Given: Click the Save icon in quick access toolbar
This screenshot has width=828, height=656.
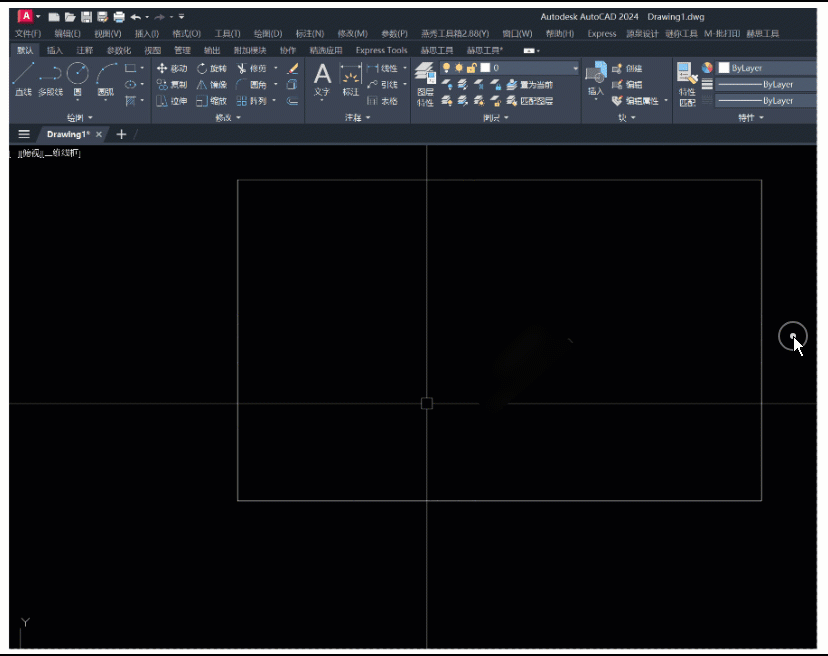Looking at the screenshot, I should coord(86,17).
